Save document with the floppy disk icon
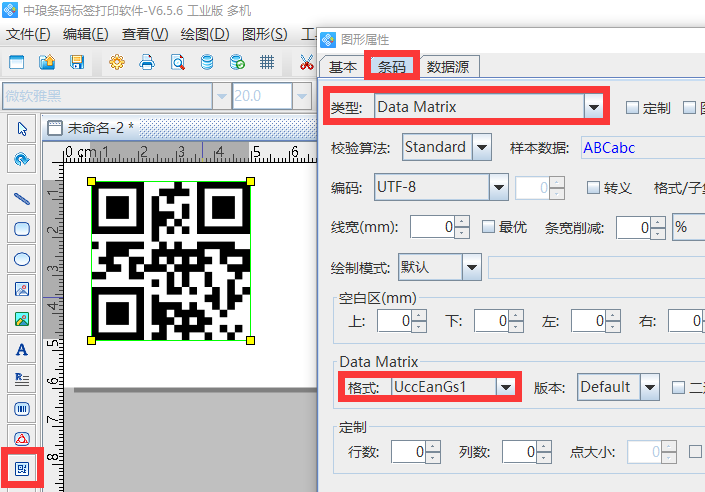 click(x=77, y=62)
